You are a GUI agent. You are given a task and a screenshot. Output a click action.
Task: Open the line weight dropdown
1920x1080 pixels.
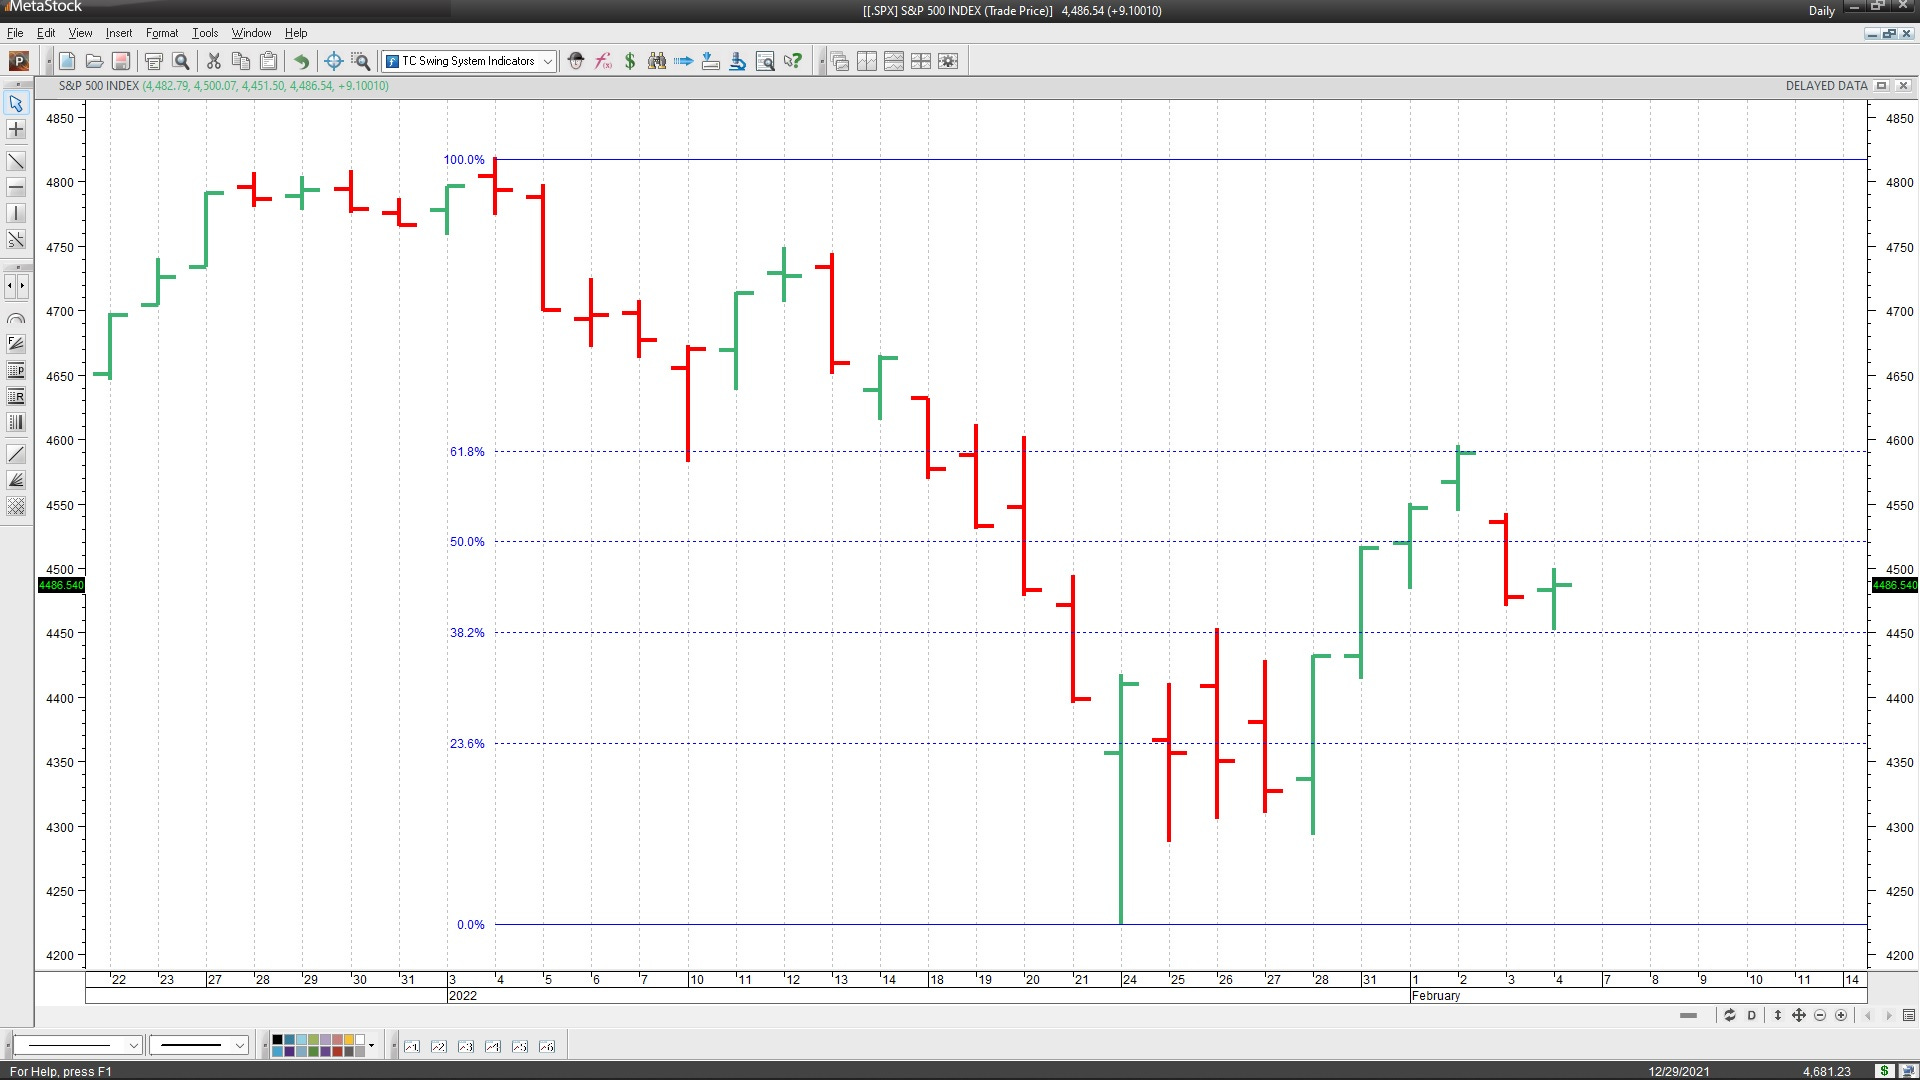pyautogui.click(x=198, y=1045)
